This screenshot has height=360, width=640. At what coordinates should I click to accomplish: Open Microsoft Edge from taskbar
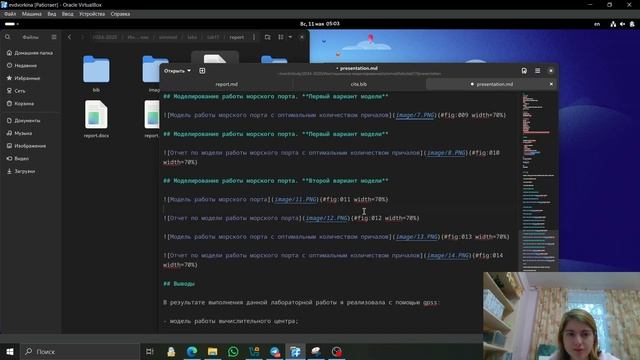192,351
